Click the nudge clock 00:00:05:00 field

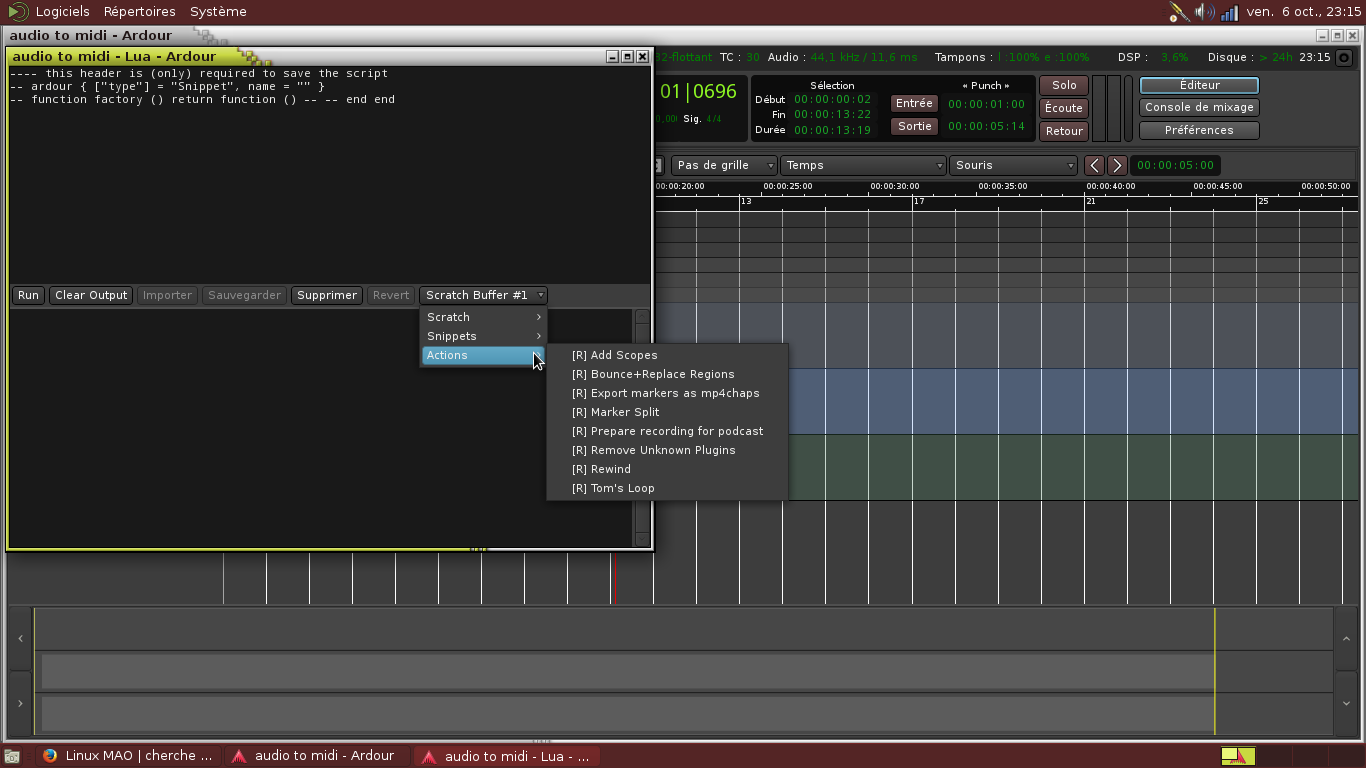tap(1175, 166)
